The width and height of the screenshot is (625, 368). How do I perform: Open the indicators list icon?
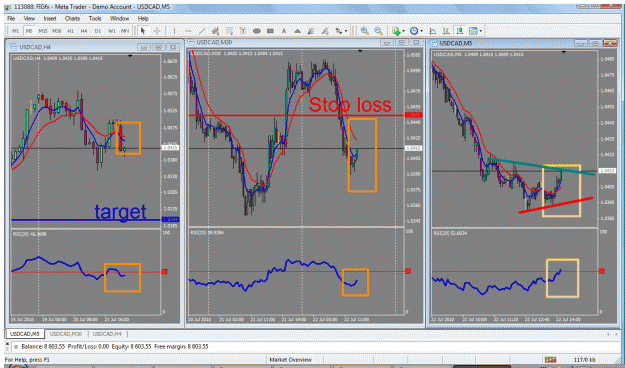pos(396,31)
